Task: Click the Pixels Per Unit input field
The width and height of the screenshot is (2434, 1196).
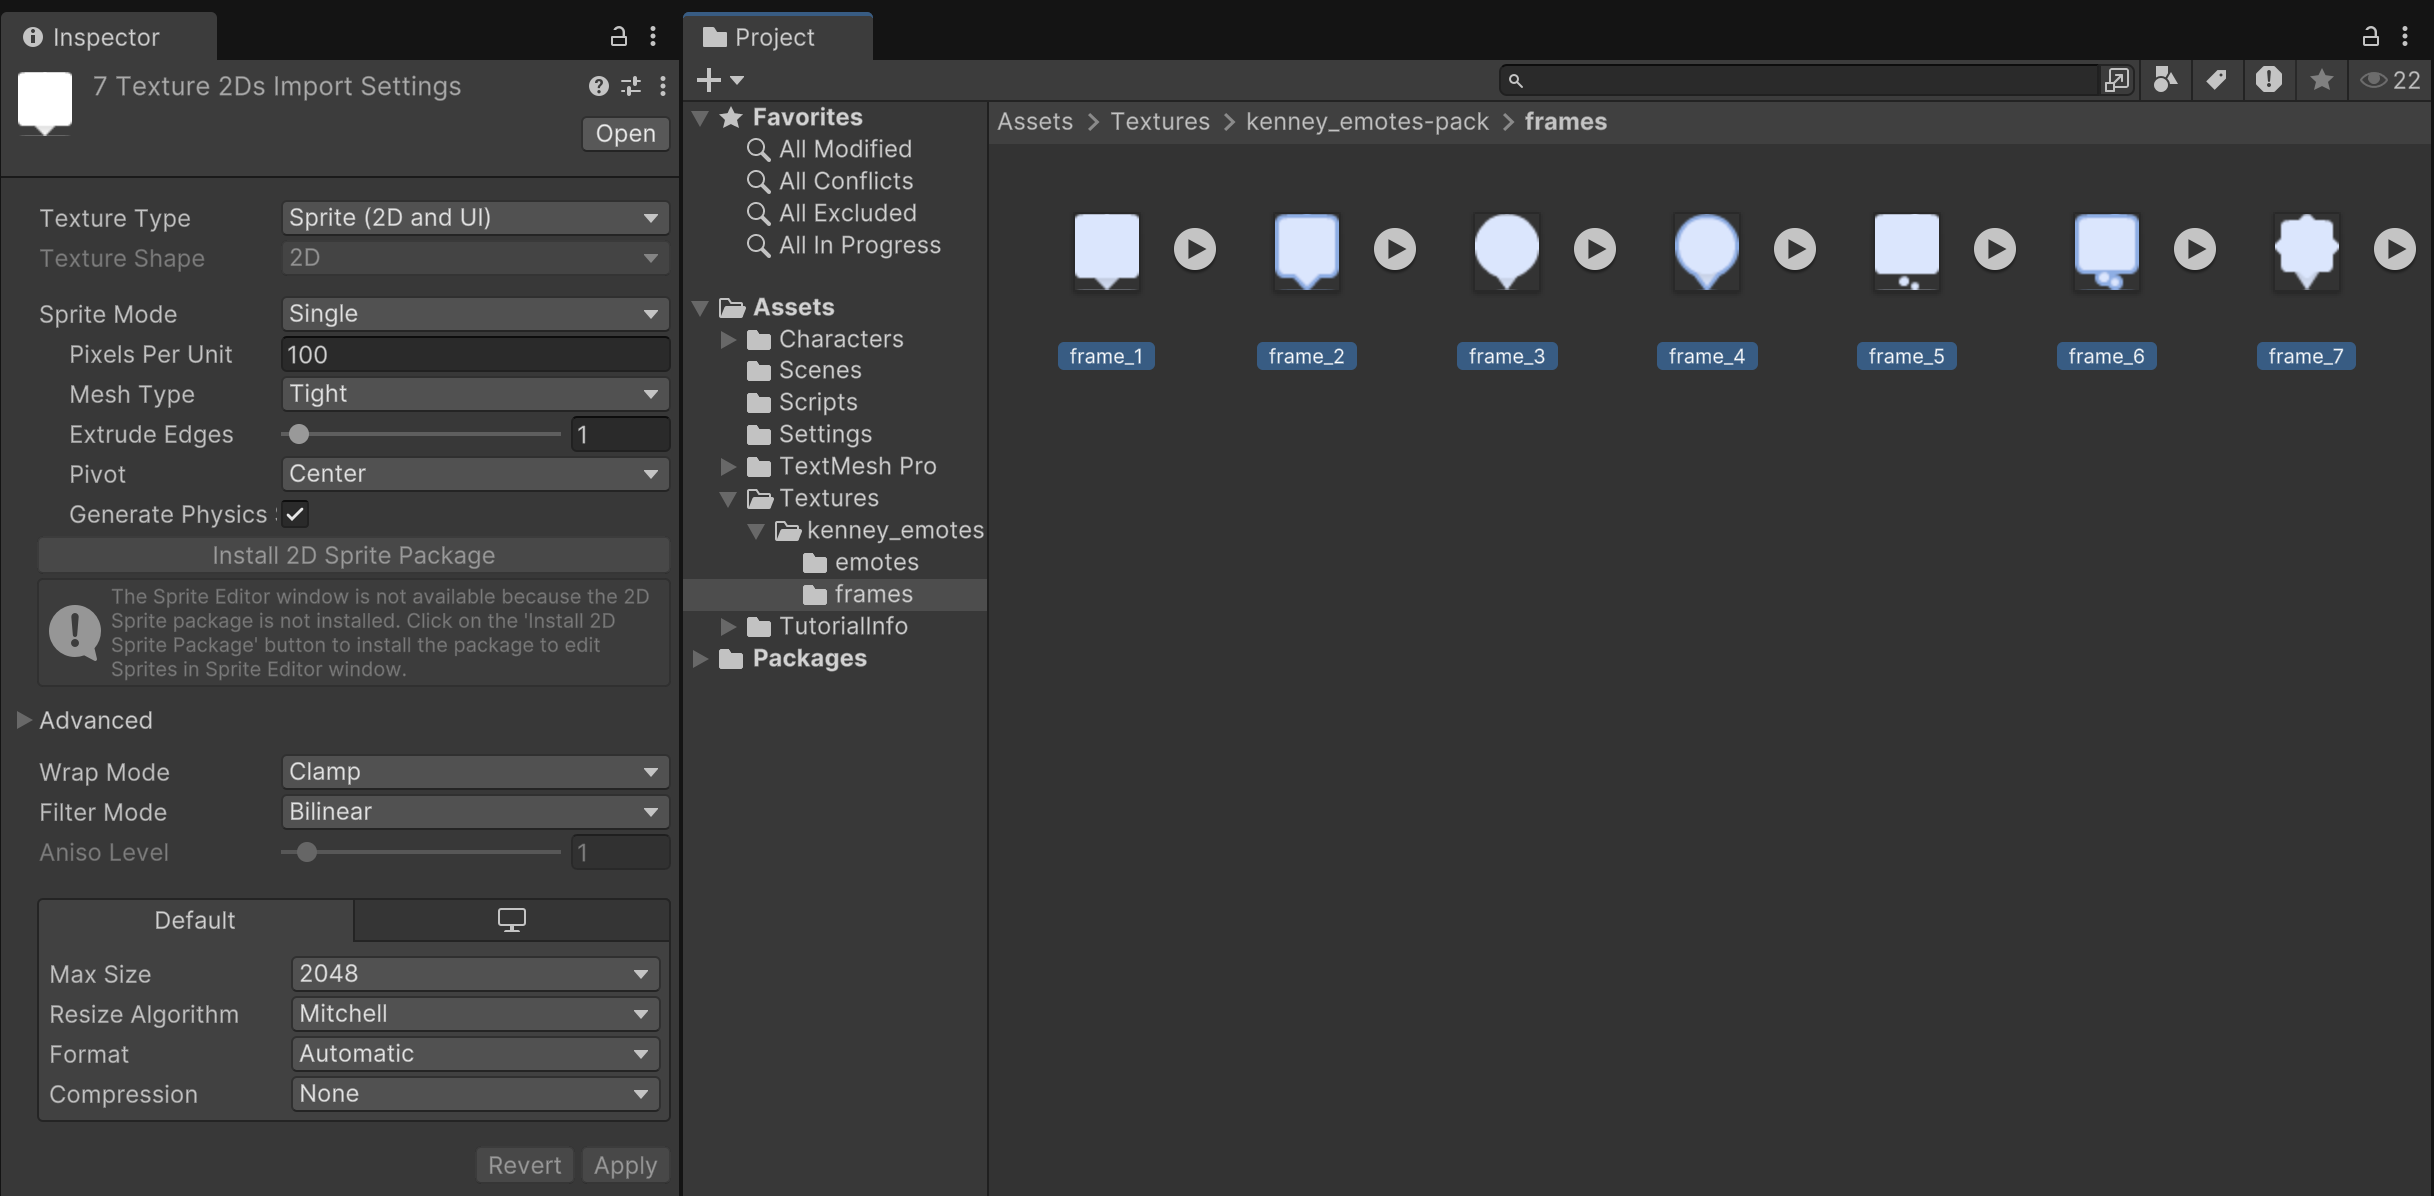Action: [x=474, y=354]
